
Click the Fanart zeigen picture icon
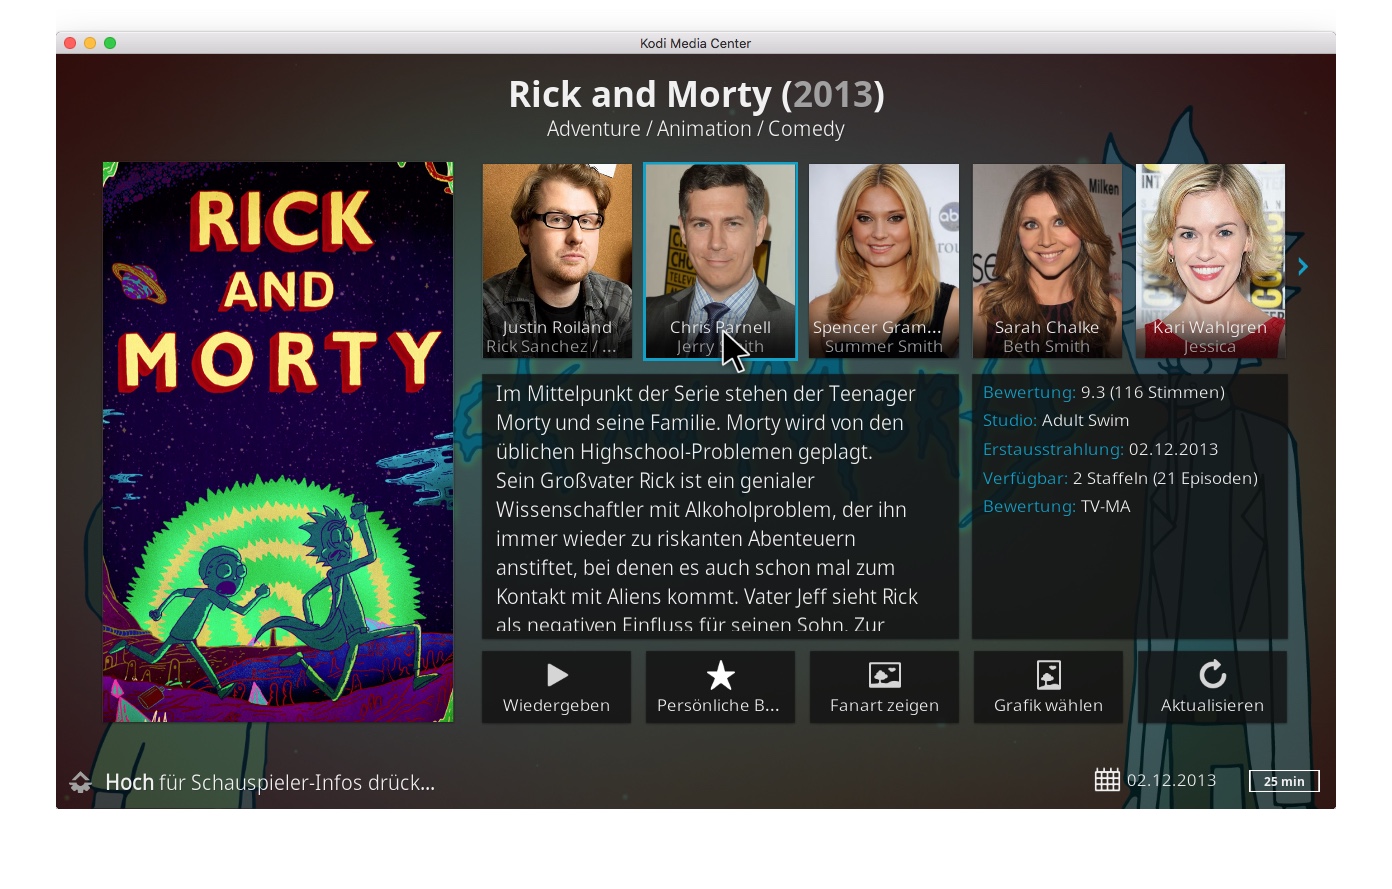click(884, 675)
